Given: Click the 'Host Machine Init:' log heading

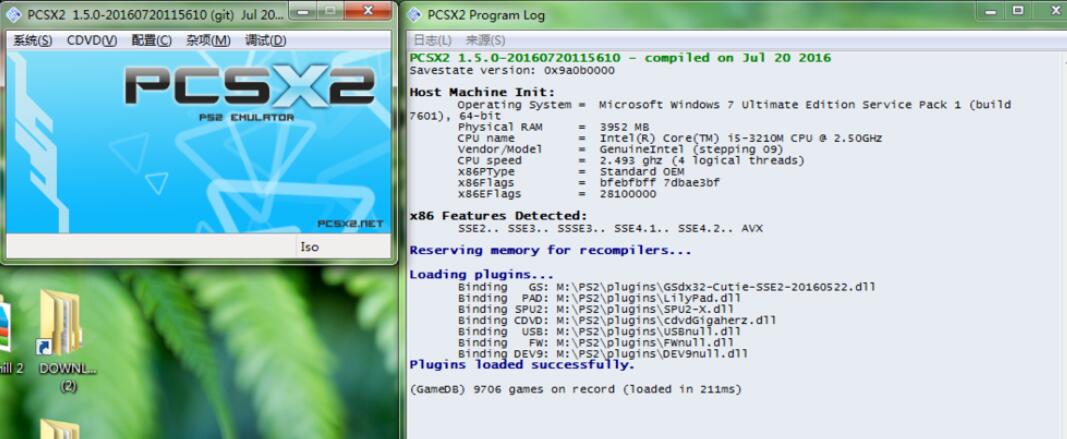Looking at the screenshot, I should tap(482, 92).
